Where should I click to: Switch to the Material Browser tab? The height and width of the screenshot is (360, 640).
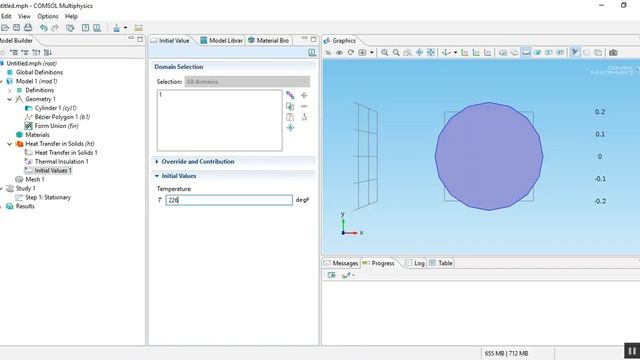269,40
